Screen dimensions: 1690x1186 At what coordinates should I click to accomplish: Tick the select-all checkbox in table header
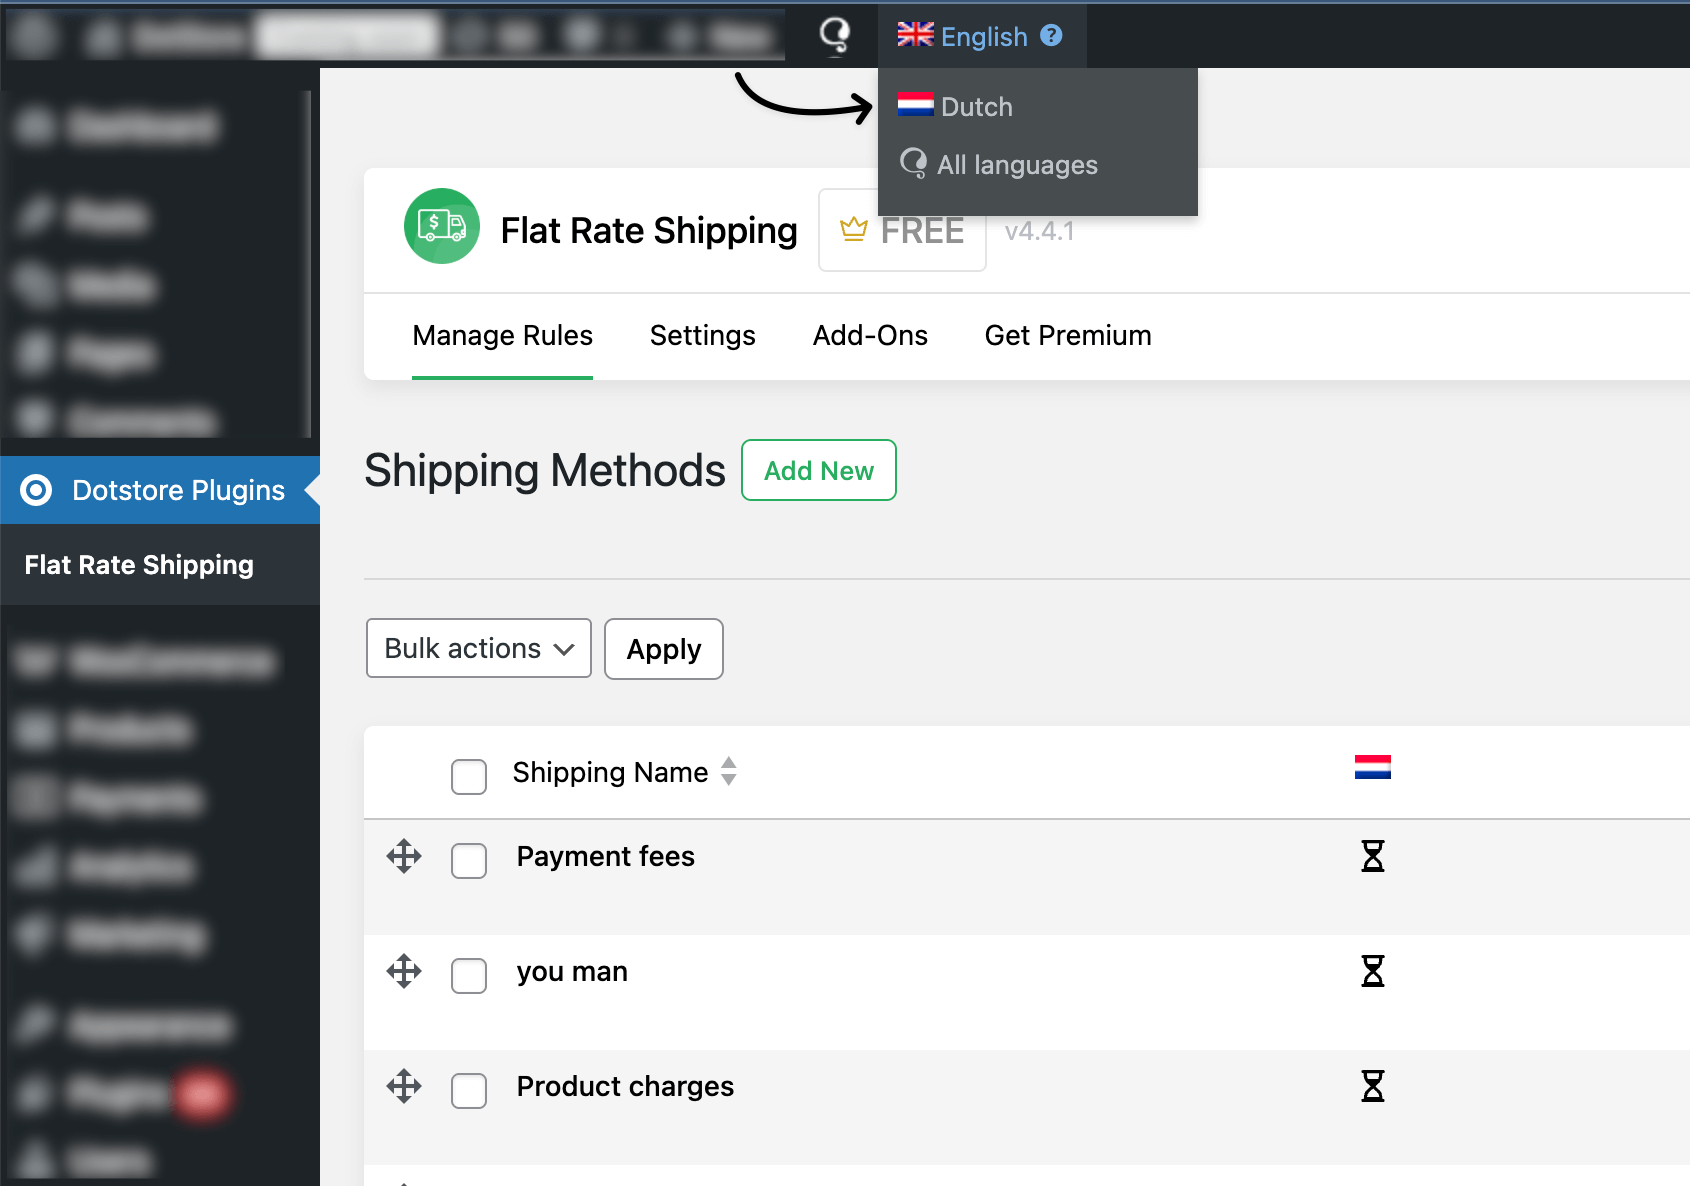click(x=469, y=776)
